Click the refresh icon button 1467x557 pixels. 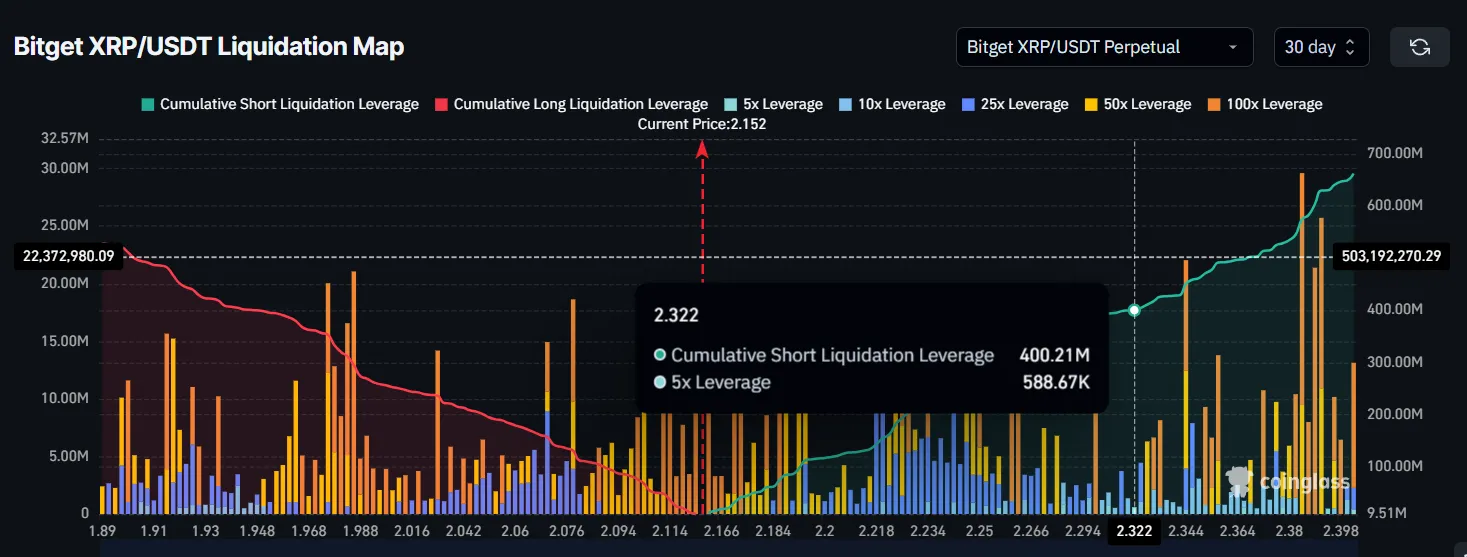coord(1419,47)
